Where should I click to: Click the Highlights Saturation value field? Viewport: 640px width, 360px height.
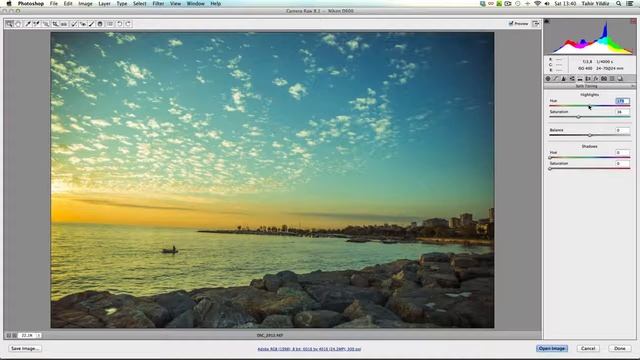coord(622,112)
